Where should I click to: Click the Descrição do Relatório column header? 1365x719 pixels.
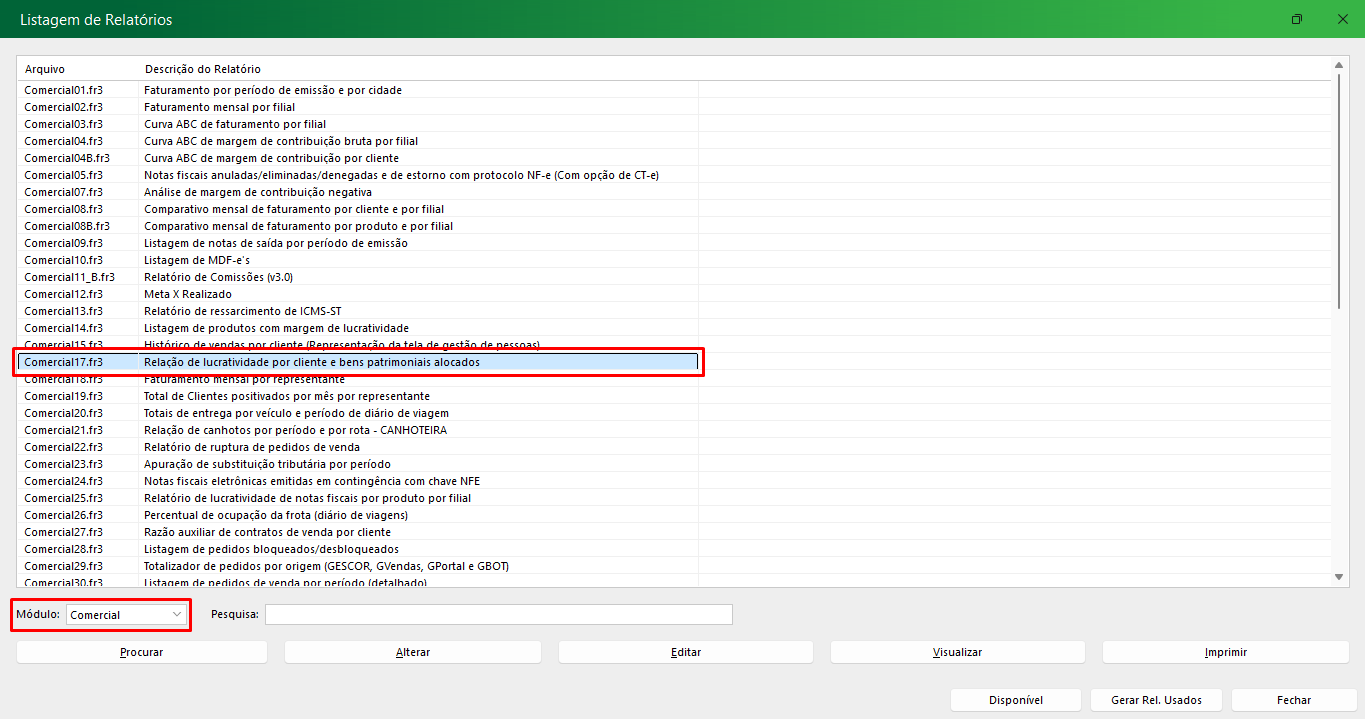(x=202, y=69)
